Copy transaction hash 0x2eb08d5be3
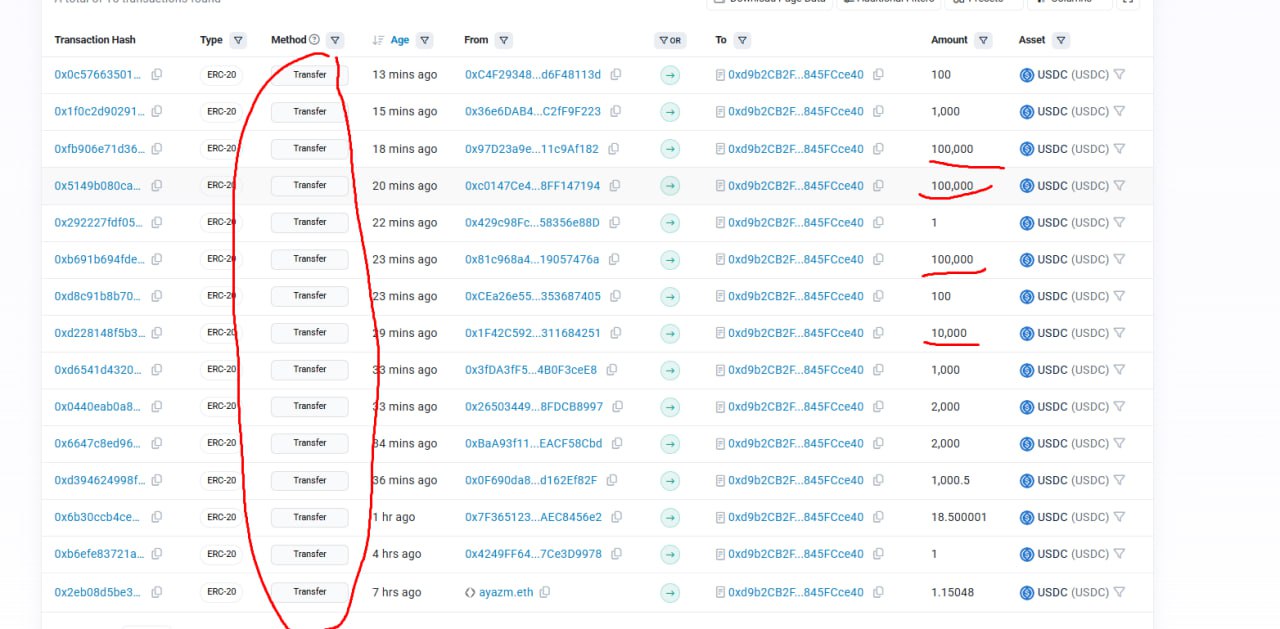Screen dimensions: 1280x629 point(156,592)
